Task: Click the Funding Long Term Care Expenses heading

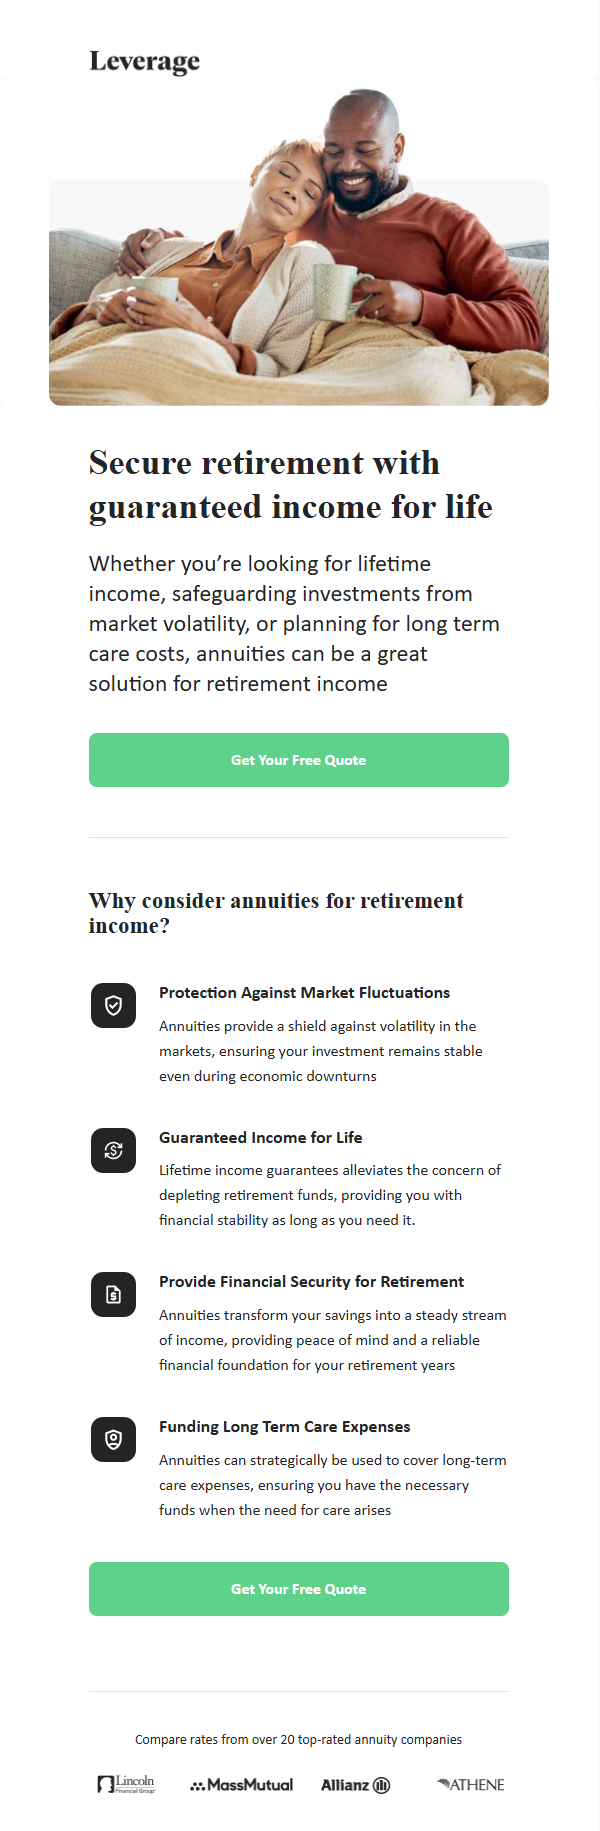Action: pyautogui.click(x=285, y=1426)
